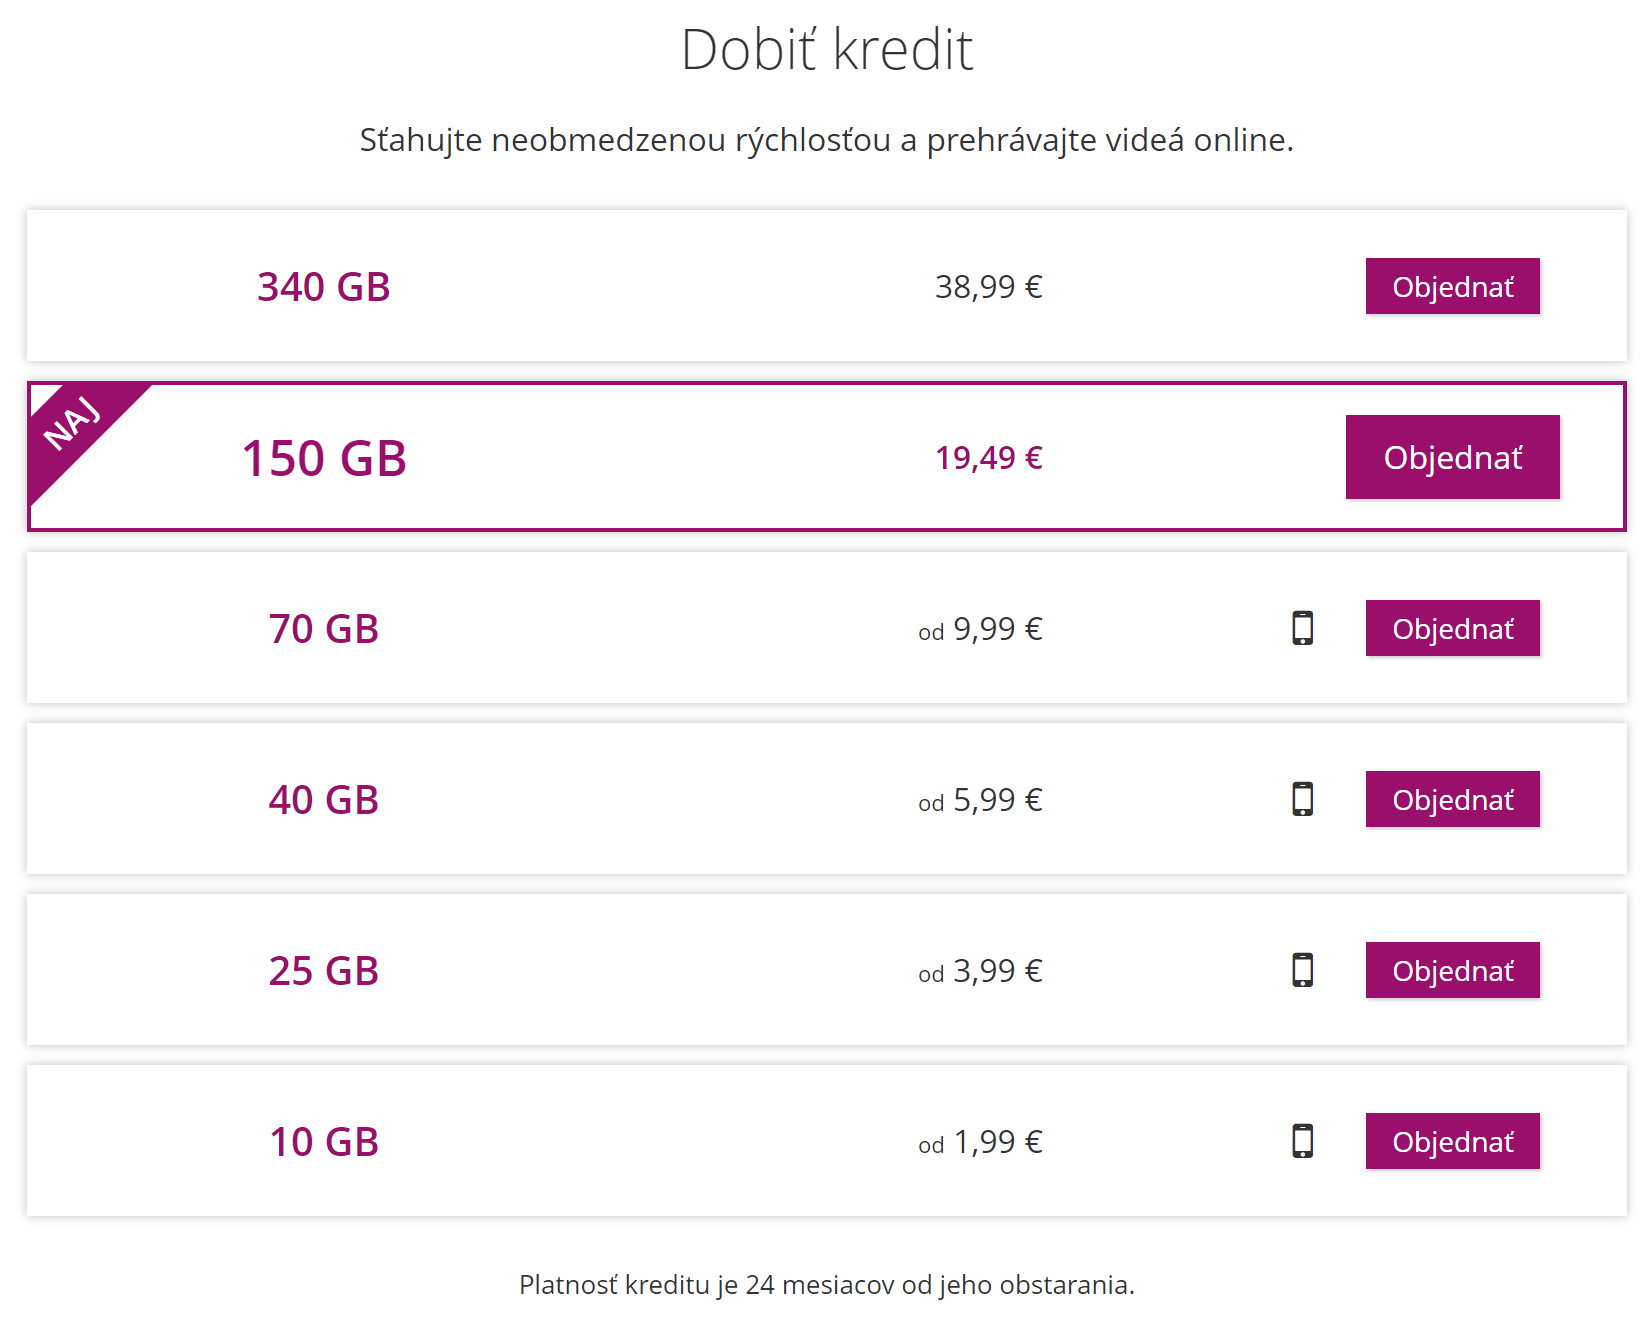Order the 340 GB credit package
1644x1324 pixels.
(1452, 287)
